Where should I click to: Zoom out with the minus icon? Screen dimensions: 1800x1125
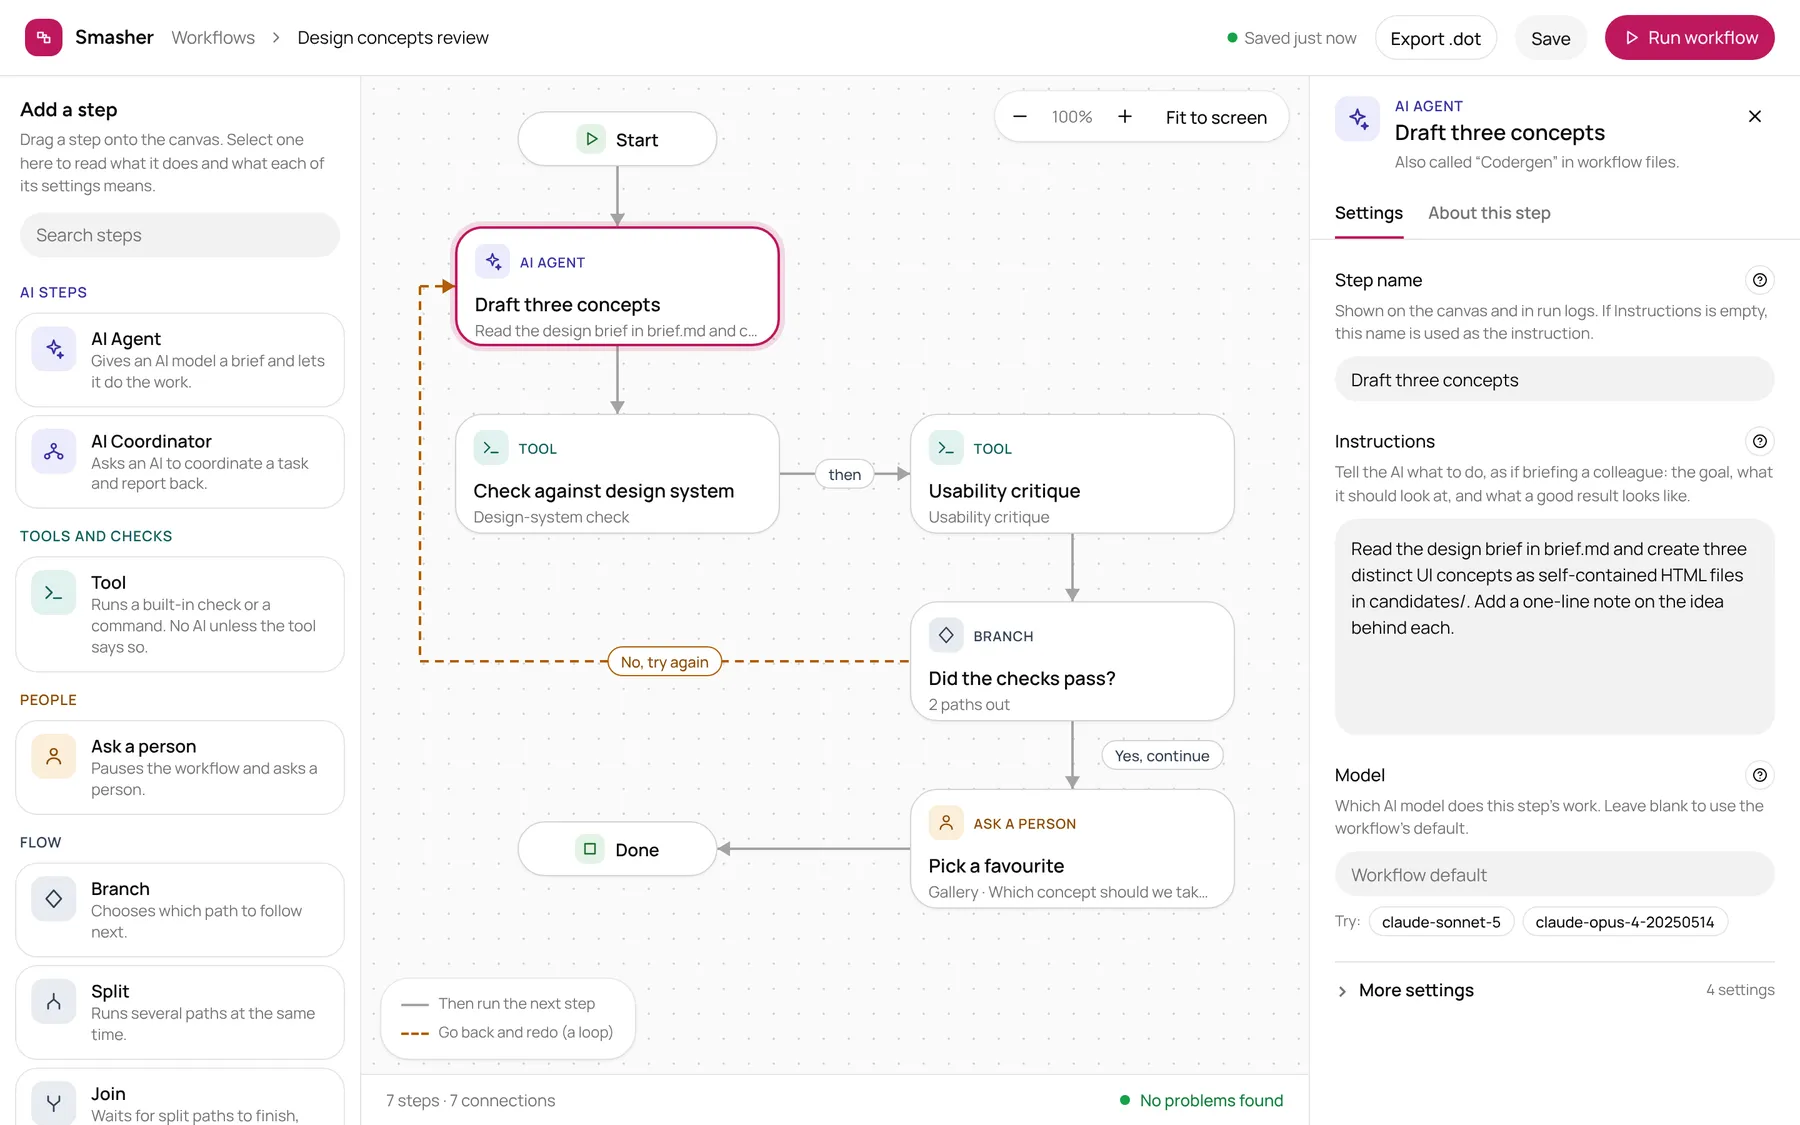click(1020, 117)
